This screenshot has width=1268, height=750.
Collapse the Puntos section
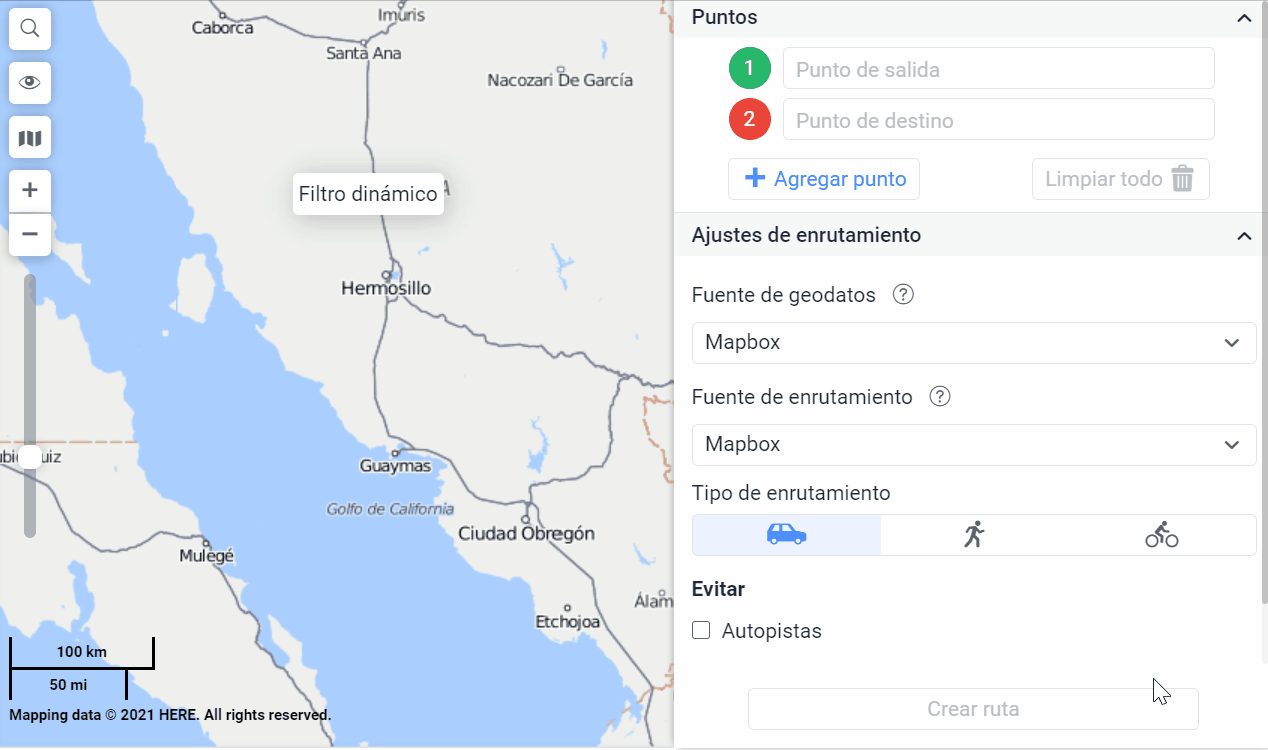[x=1244, y=18]
